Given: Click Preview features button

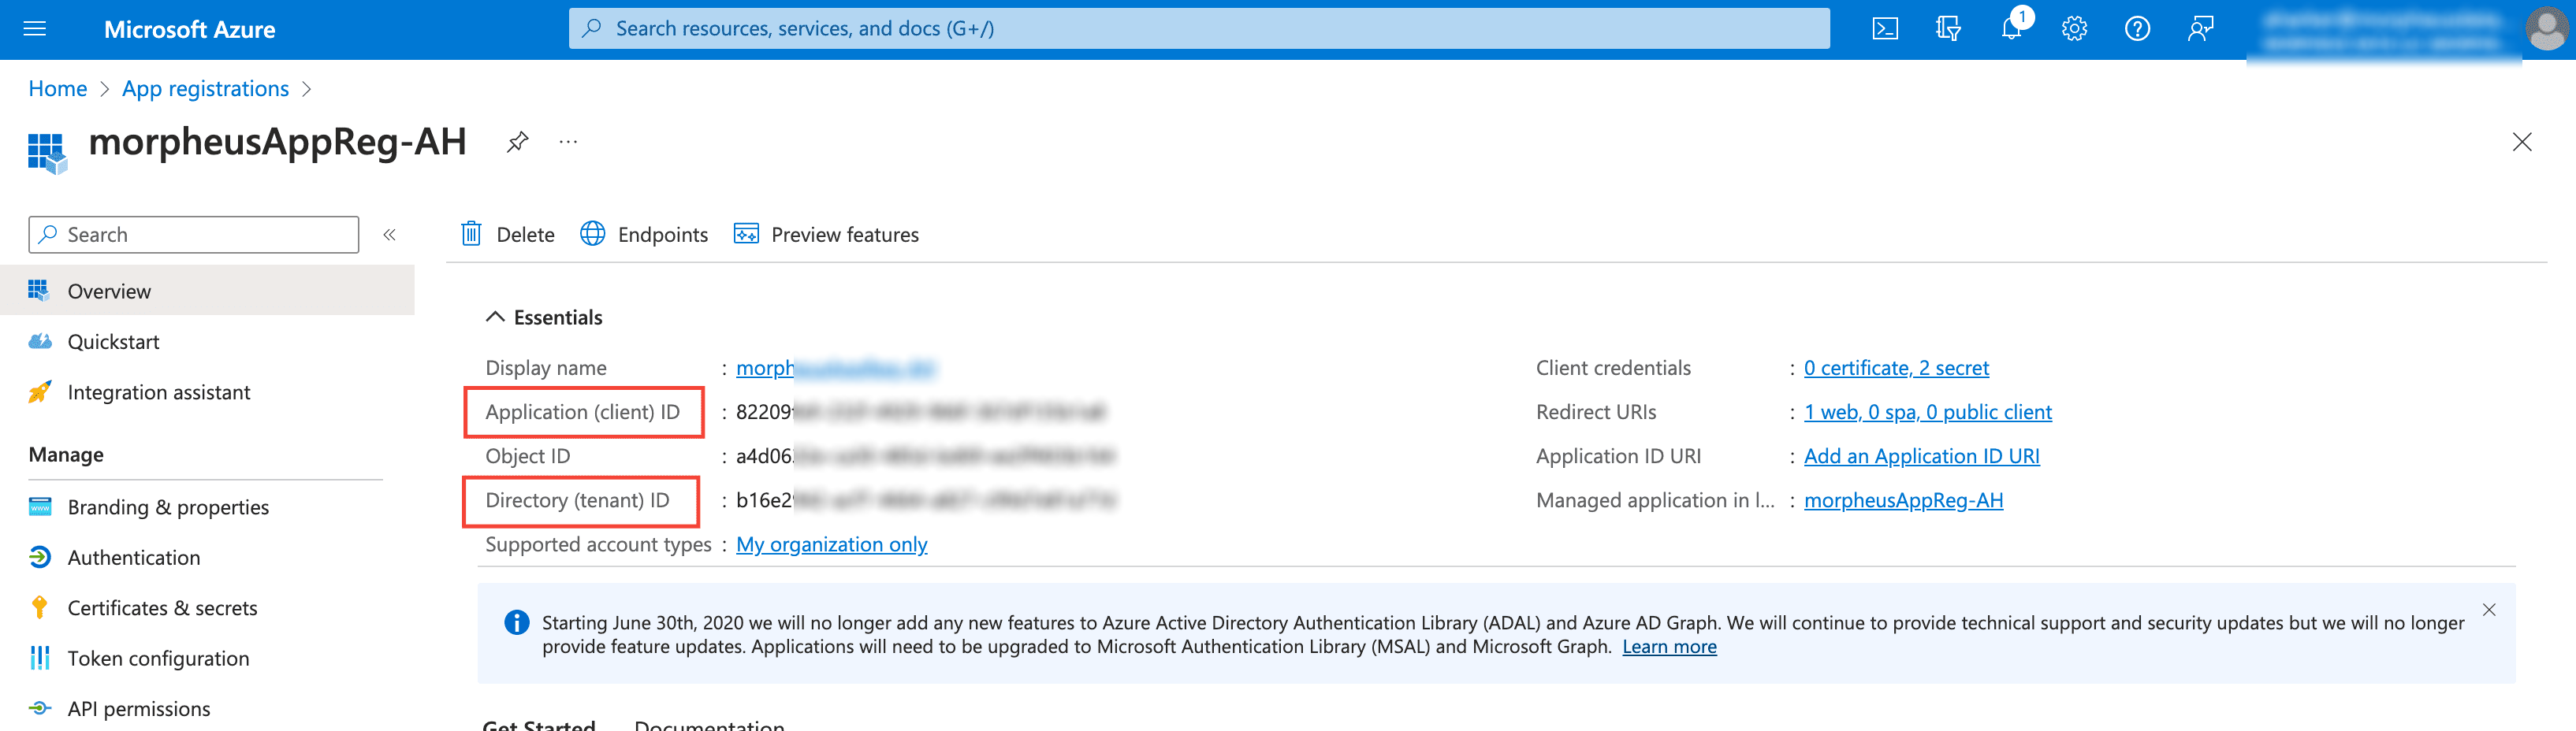Looking at the screenshot, I should pos(826,235).
